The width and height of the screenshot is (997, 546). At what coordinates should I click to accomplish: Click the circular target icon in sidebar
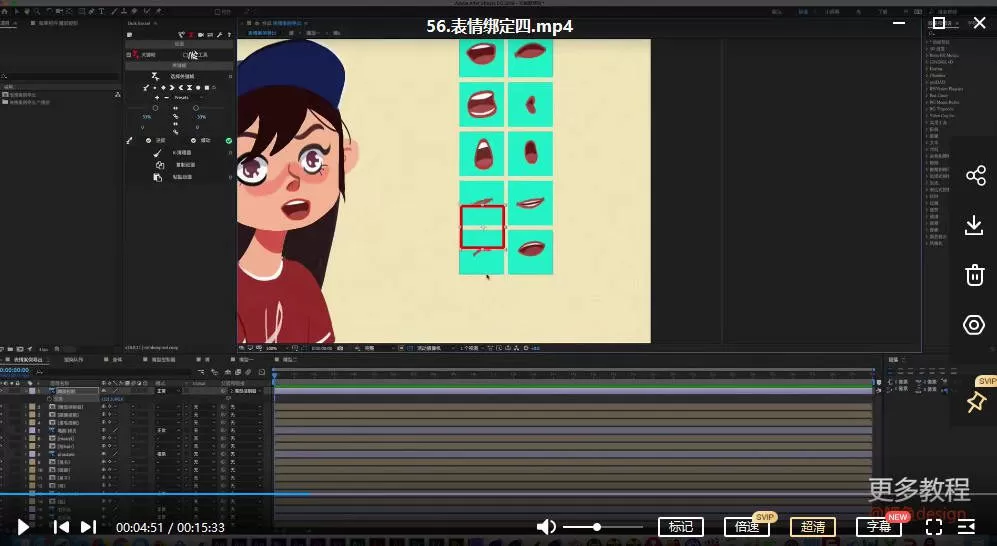coord(975,325)
